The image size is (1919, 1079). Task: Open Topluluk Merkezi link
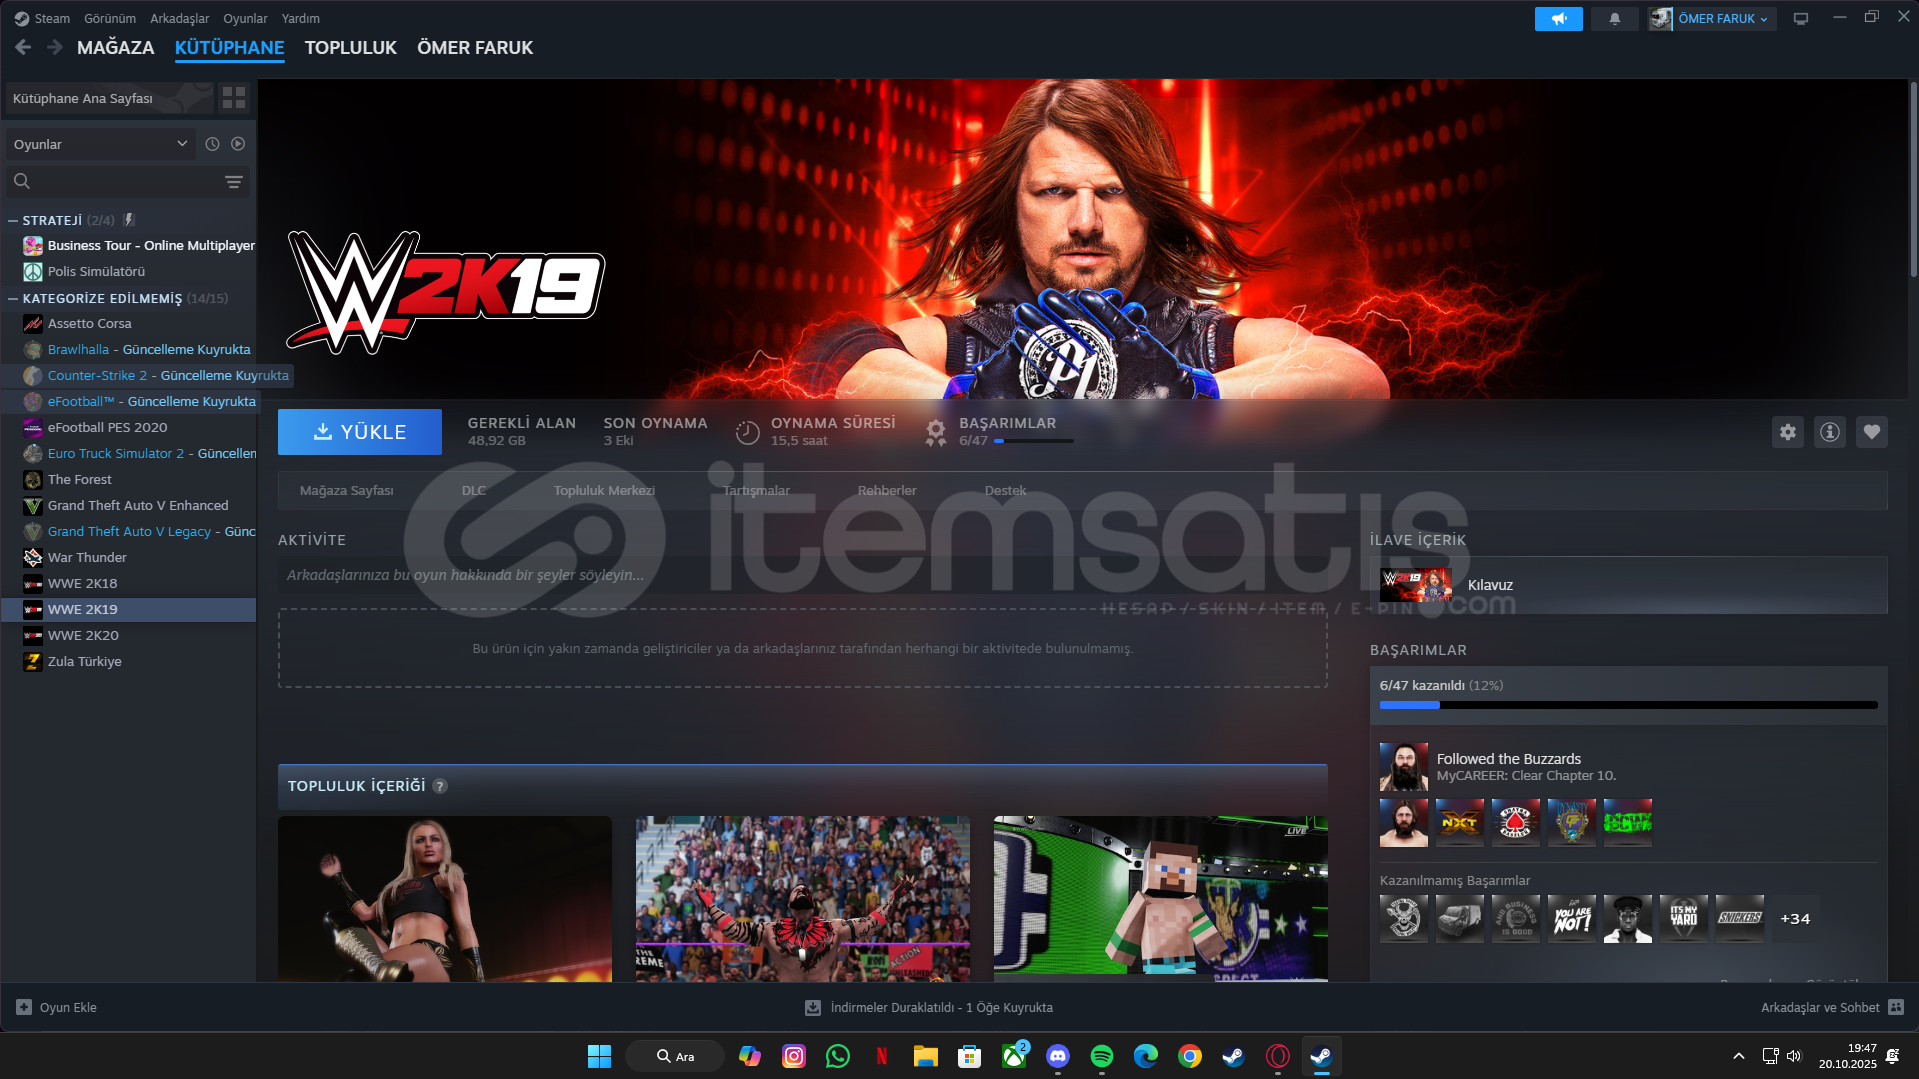pos(605,490)
